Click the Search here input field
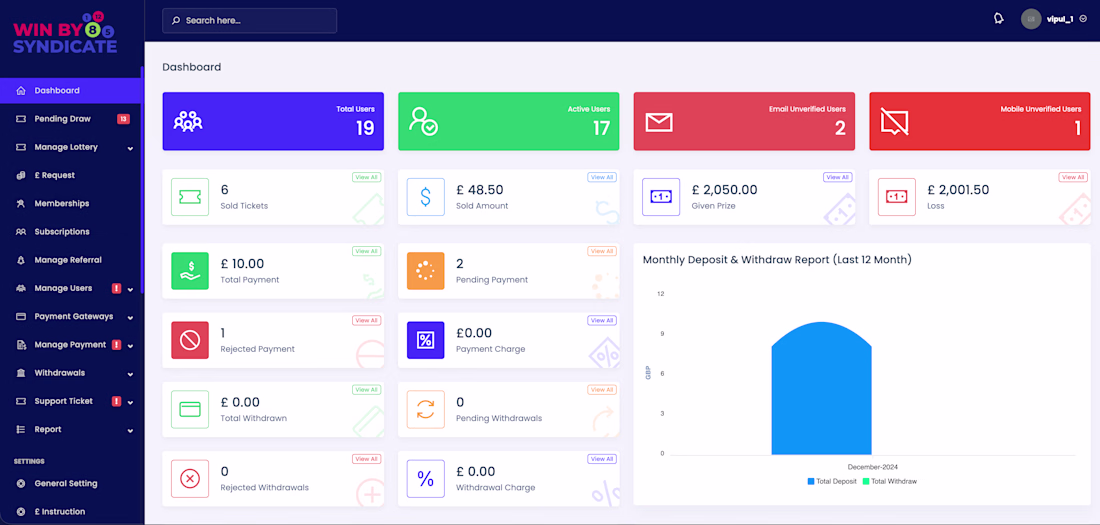The image size is (1100, 525). tap(249, 21)
